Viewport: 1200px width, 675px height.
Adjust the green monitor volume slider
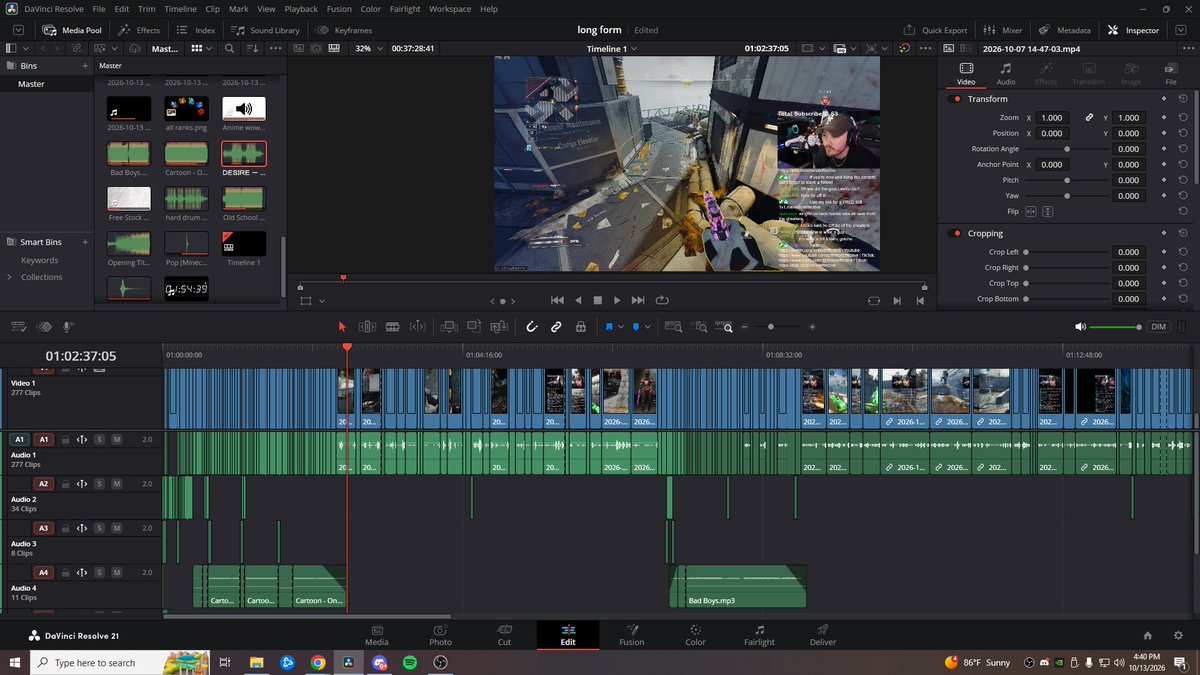click(x=1115, y=327)
